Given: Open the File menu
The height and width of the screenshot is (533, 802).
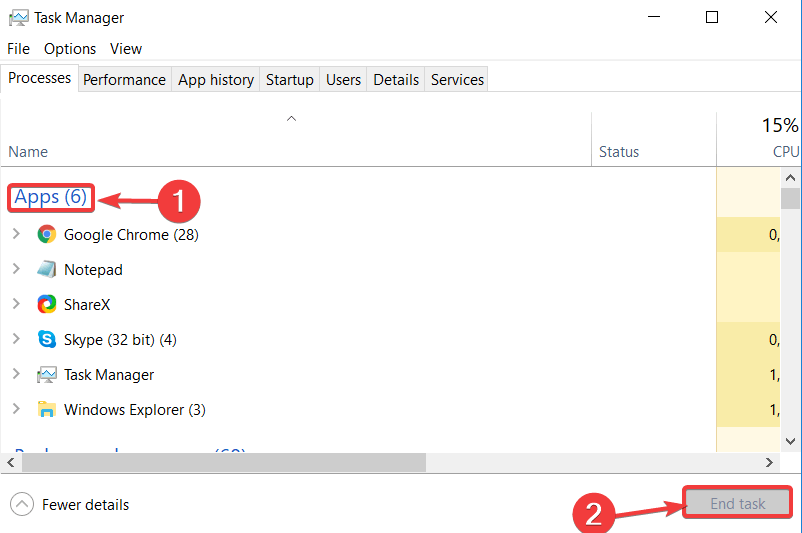Looking at the screenshot, I should coord(18,49).
